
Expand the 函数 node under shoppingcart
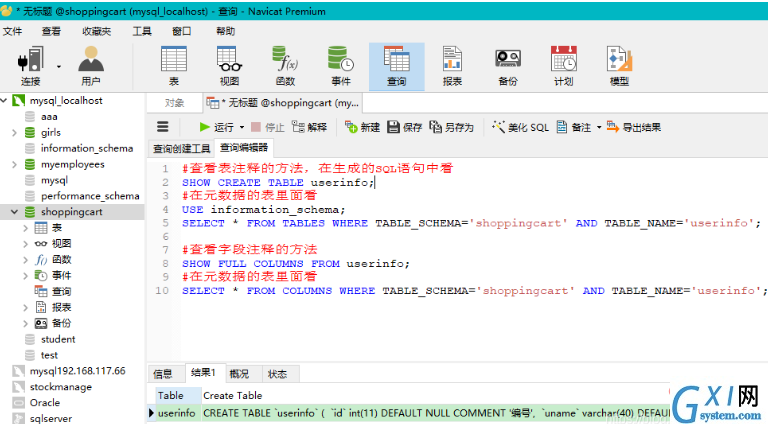tap(25, 260)
